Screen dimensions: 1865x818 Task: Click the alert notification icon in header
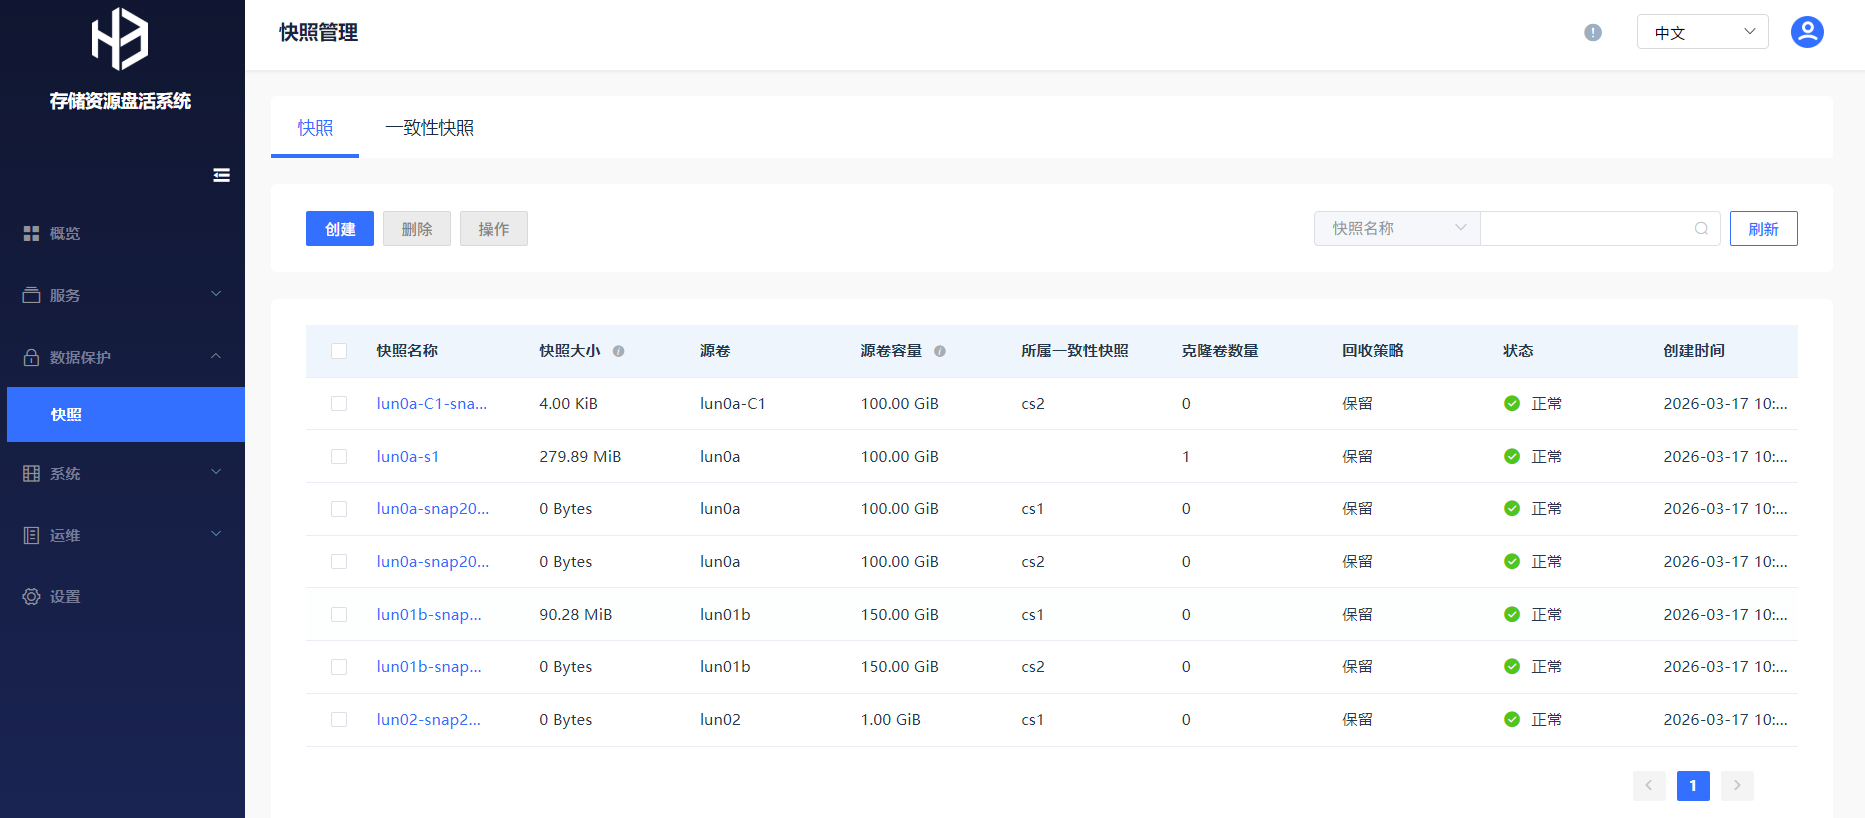point(1593,33)
